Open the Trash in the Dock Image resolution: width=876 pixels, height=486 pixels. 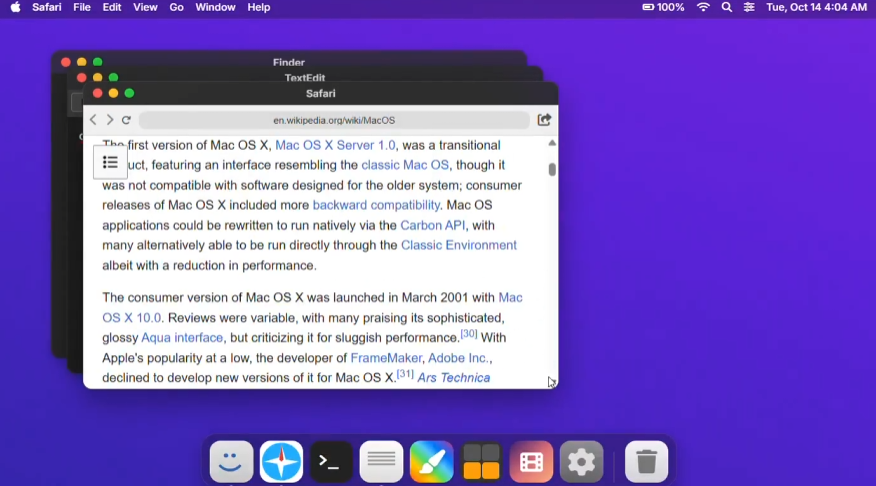(646, 461)
